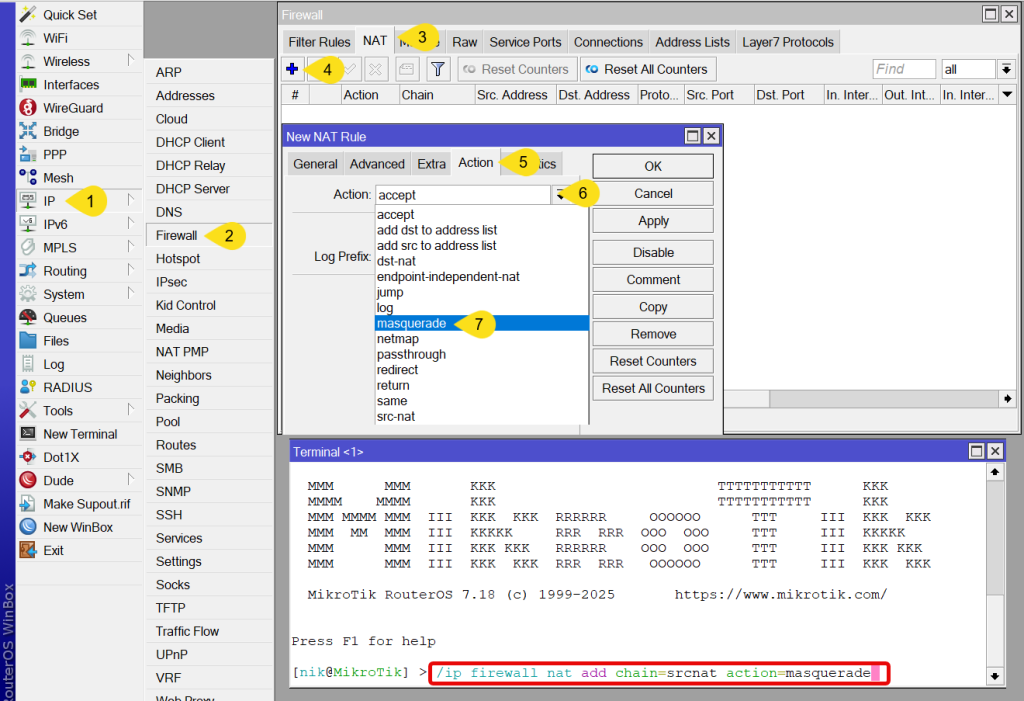
Task: Open WireGuard from the sidebar
Action: pyautogui.click(x=72, y=108)
